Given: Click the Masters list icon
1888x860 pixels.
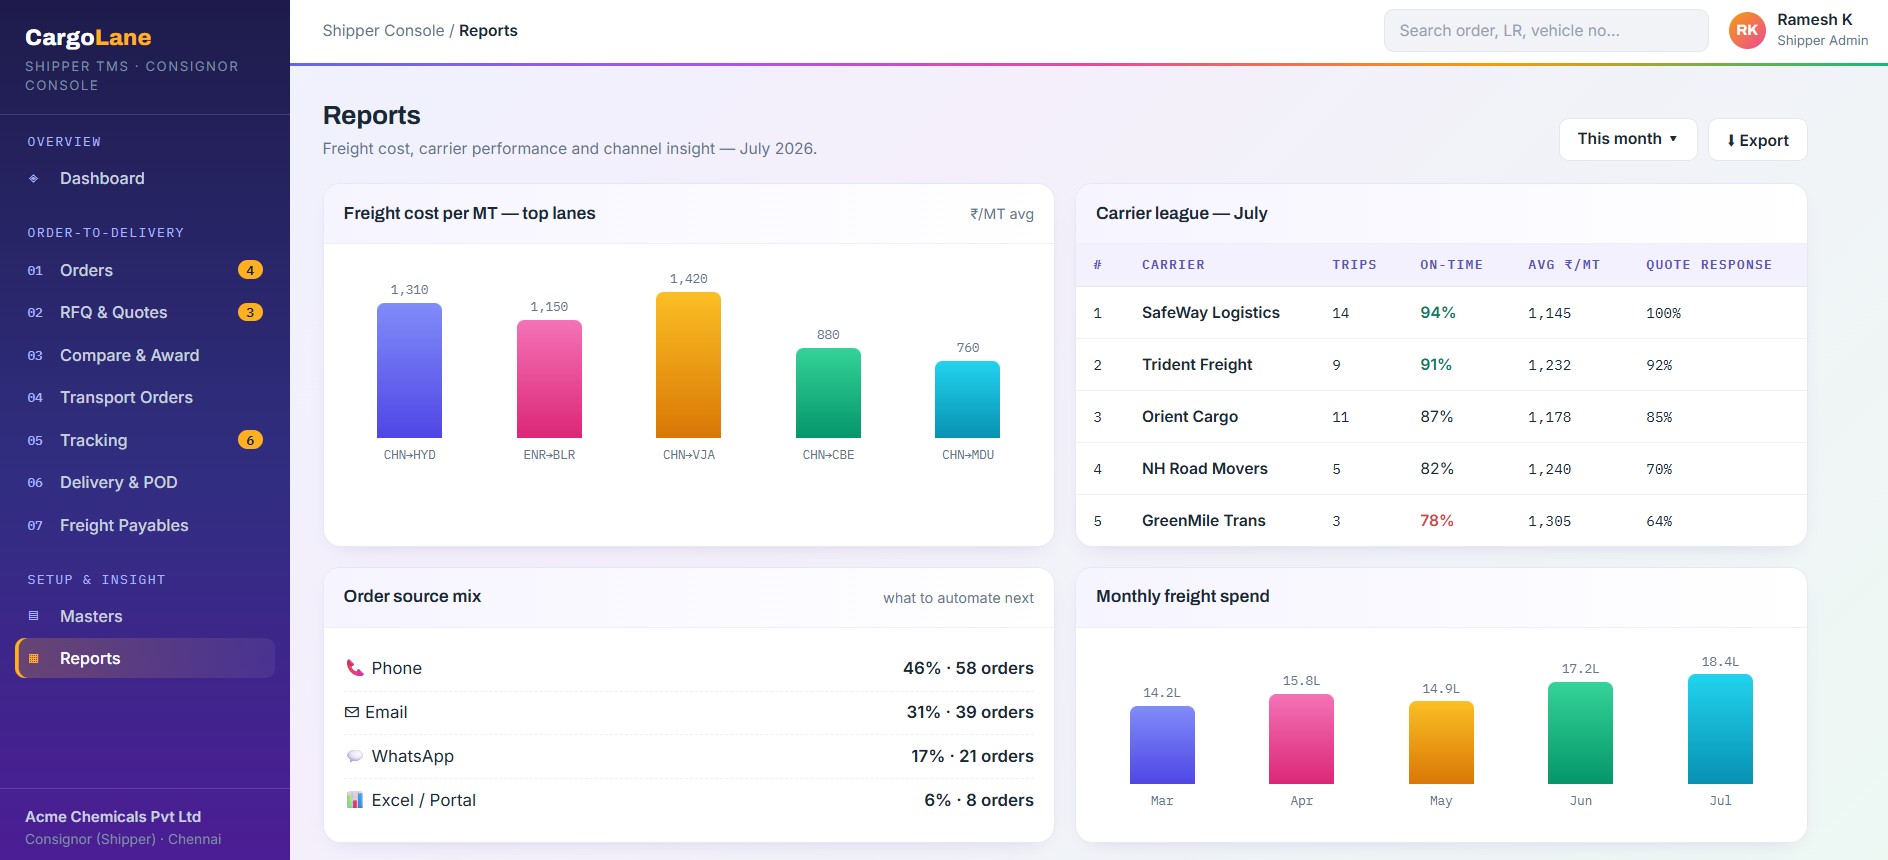Looking at the screenshot, I should point(34,616).
